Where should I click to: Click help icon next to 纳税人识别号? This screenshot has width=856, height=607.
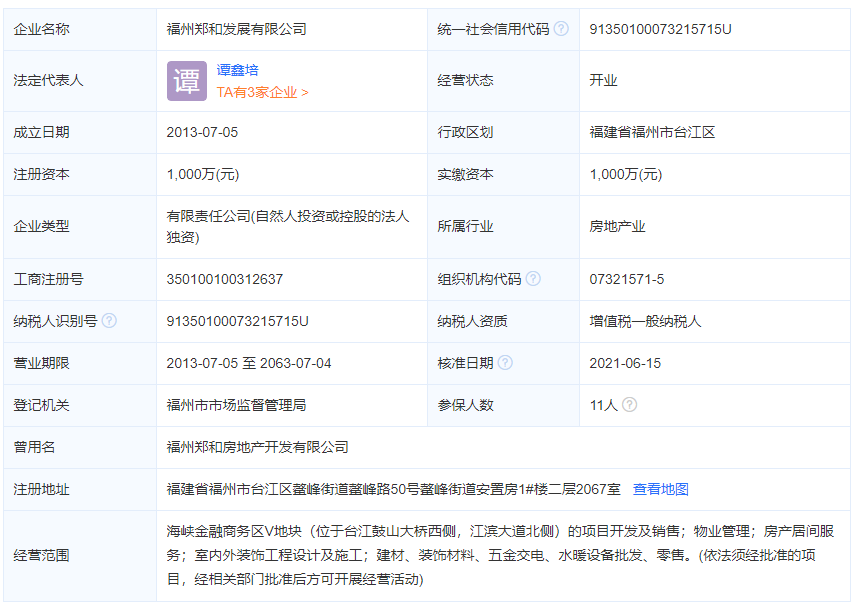click(x=109, y=321)
